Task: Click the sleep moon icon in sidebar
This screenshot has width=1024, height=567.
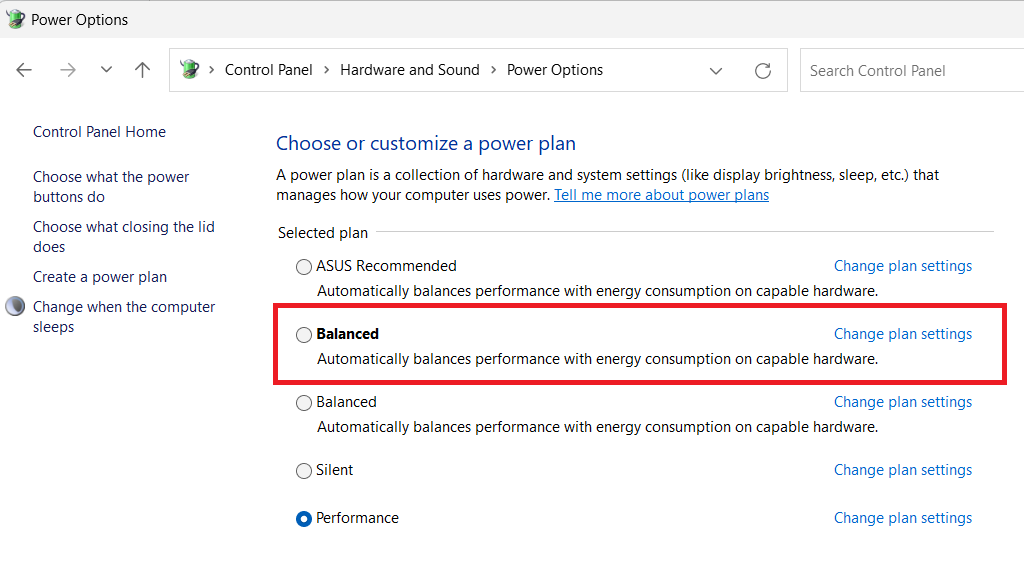Action: pos(15,306)
